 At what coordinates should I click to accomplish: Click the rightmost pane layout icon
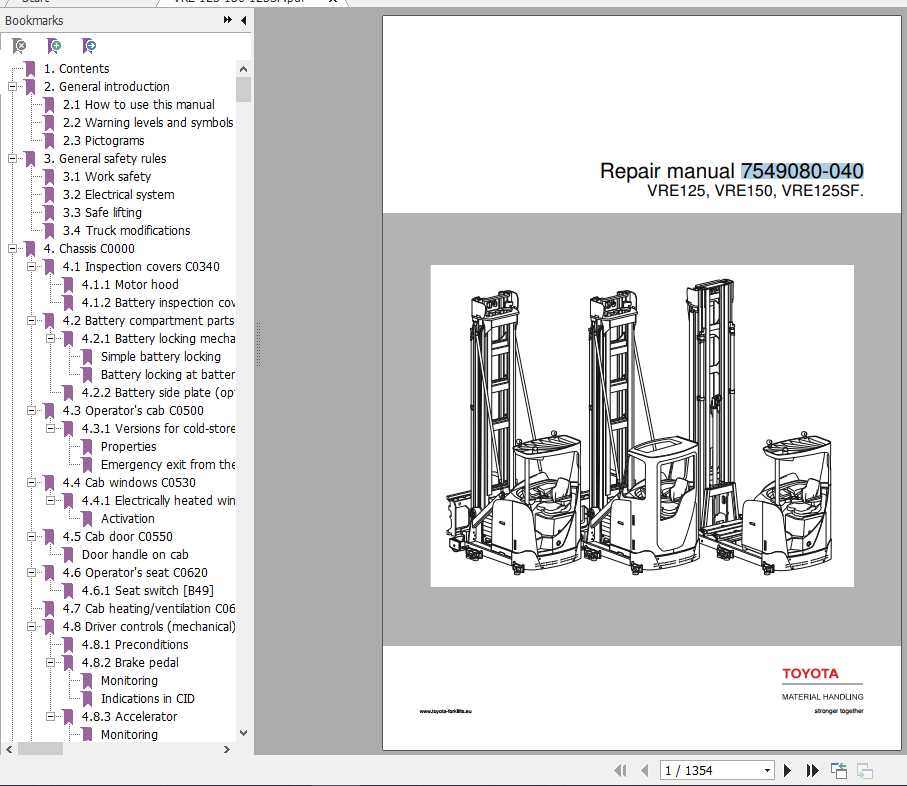pos(864,770)
